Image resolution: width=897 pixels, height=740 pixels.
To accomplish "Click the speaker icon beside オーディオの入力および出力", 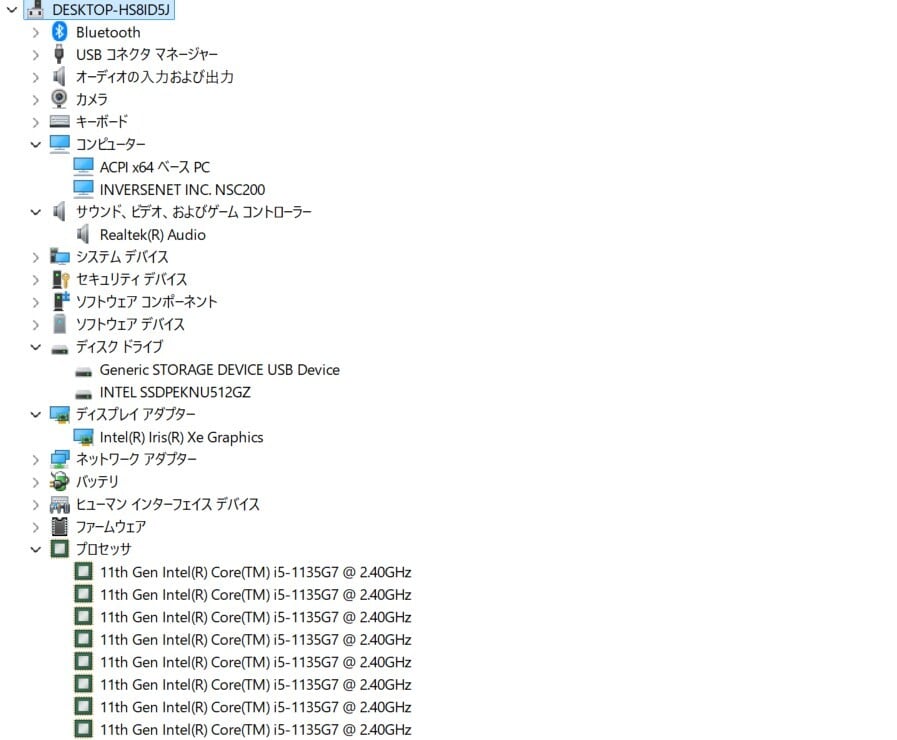I will pos(59,76).
